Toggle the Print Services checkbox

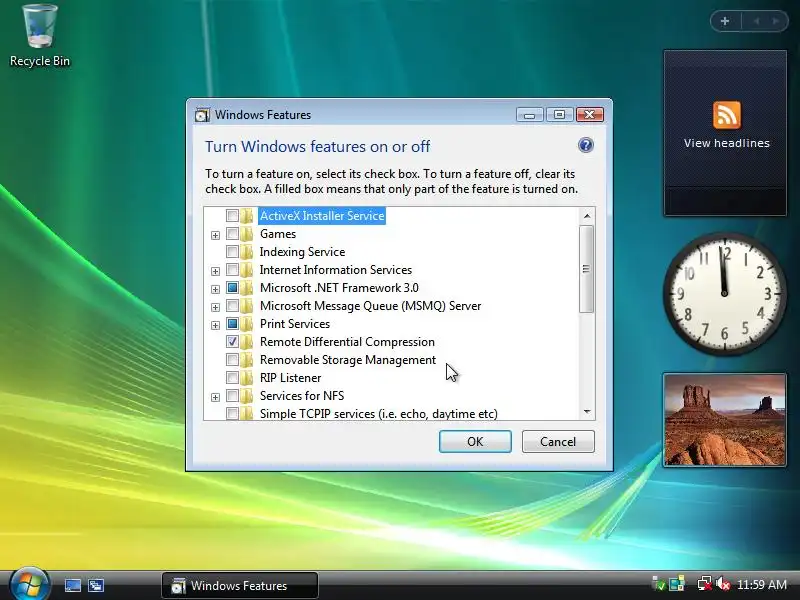[x=232, y=323]
